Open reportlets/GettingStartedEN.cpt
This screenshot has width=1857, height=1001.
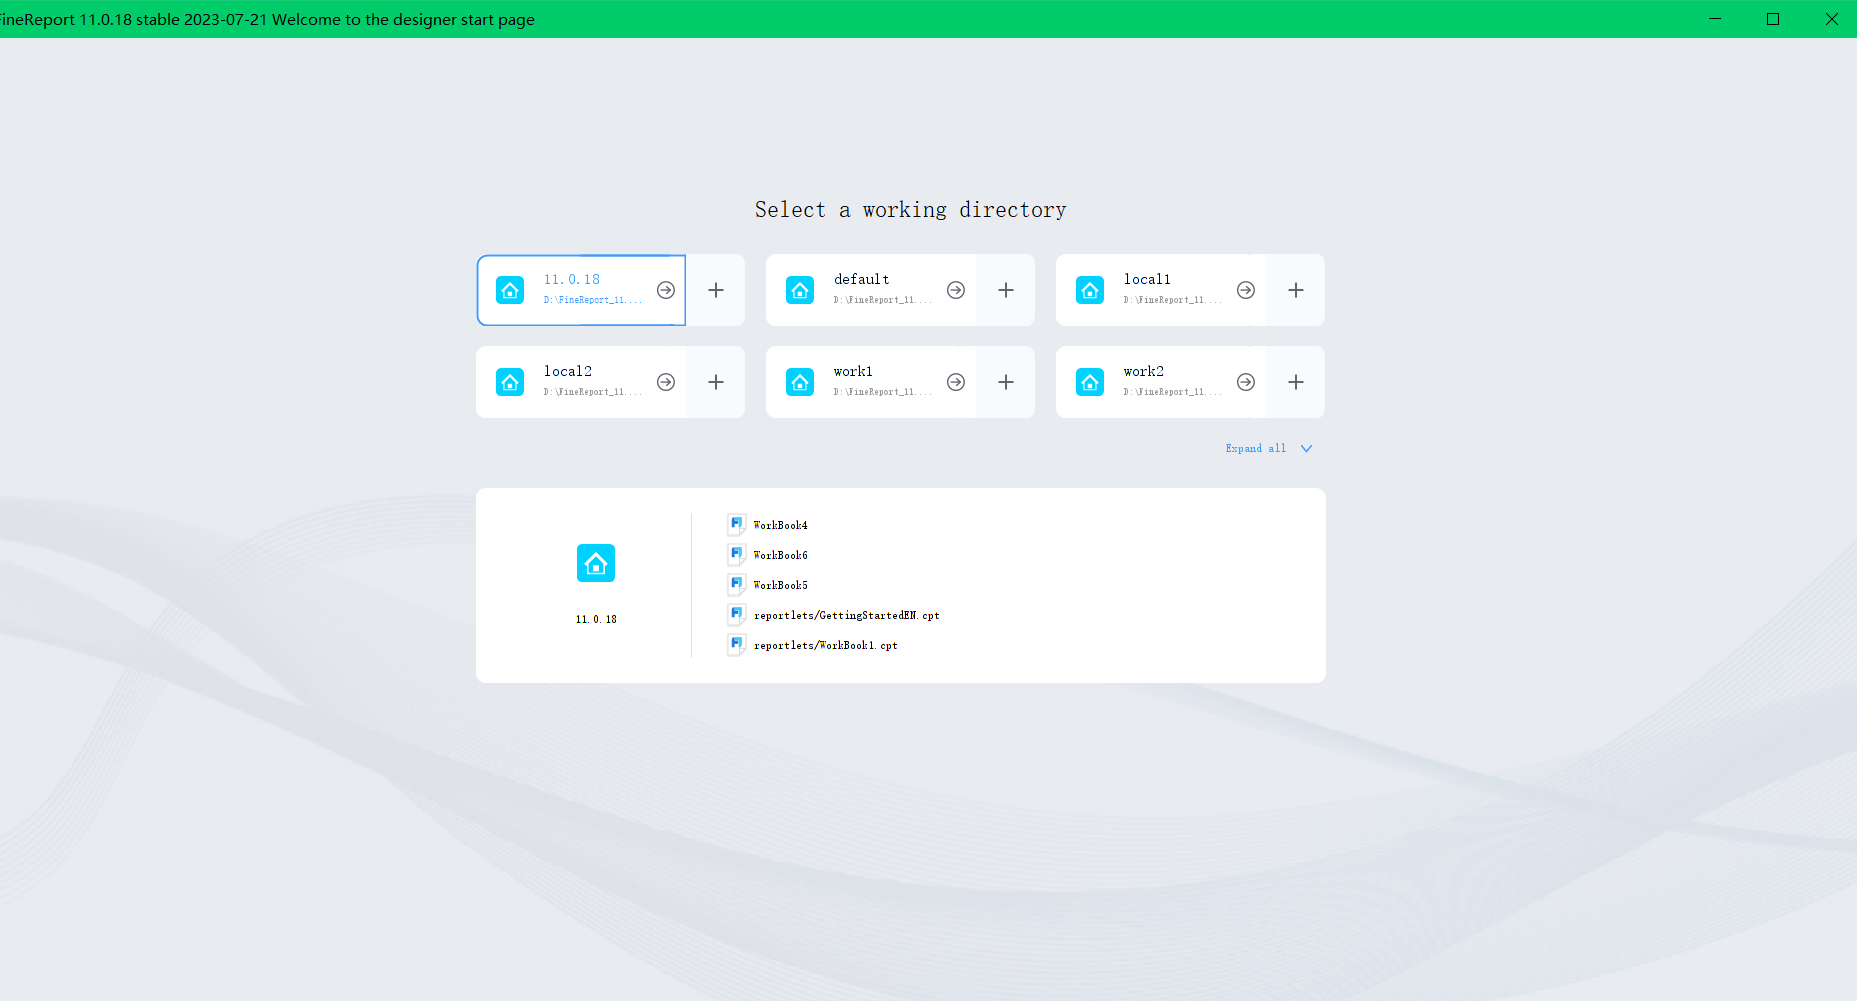click(x=846, y=615)
